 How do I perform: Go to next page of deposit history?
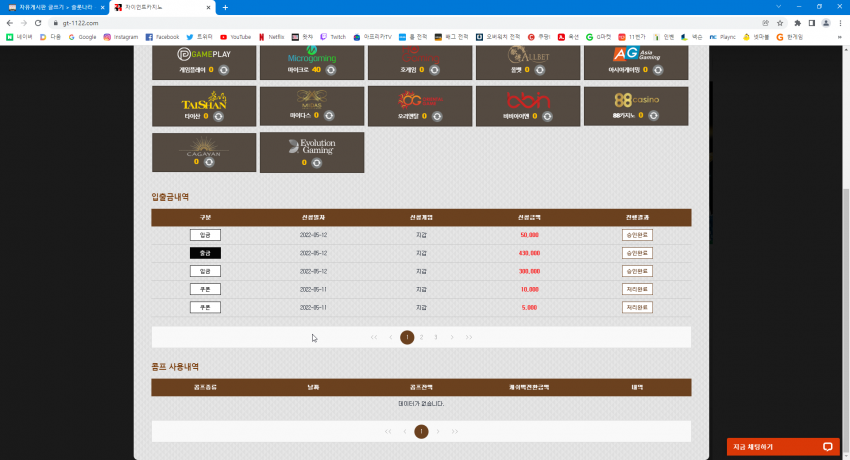(452, 337)
